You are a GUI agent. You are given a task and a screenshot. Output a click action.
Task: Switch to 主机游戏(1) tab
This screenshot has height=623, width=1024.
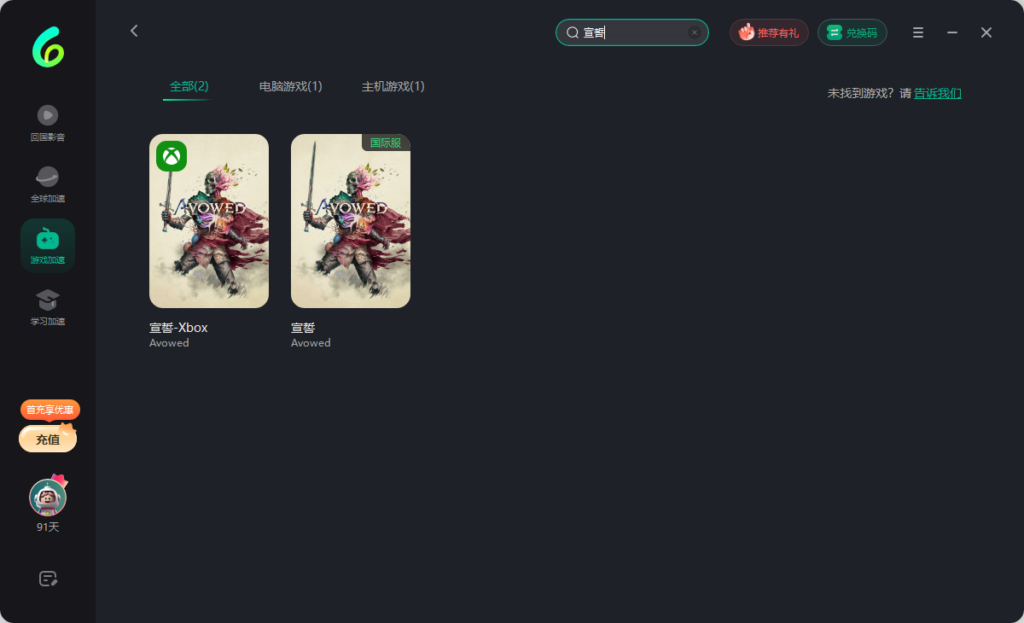[393, 86]
